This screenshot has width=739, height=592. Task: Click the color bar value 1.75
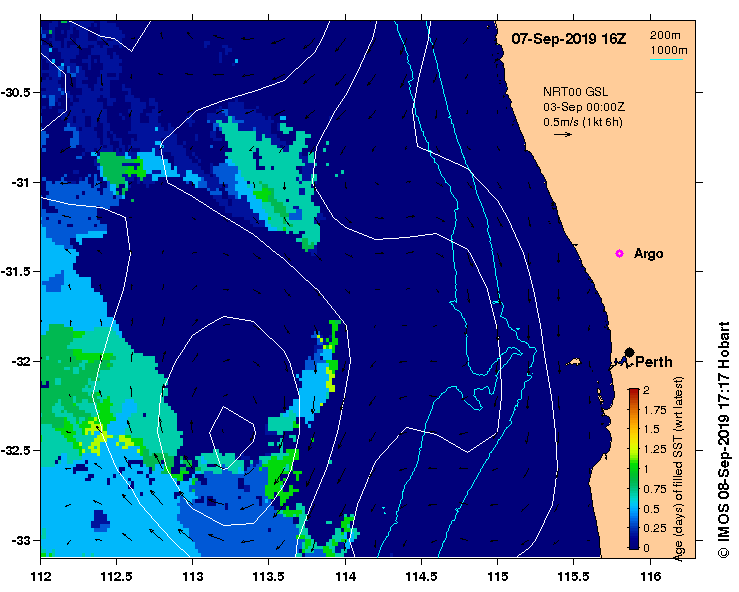pyautogui.click(x=655, y=410)
